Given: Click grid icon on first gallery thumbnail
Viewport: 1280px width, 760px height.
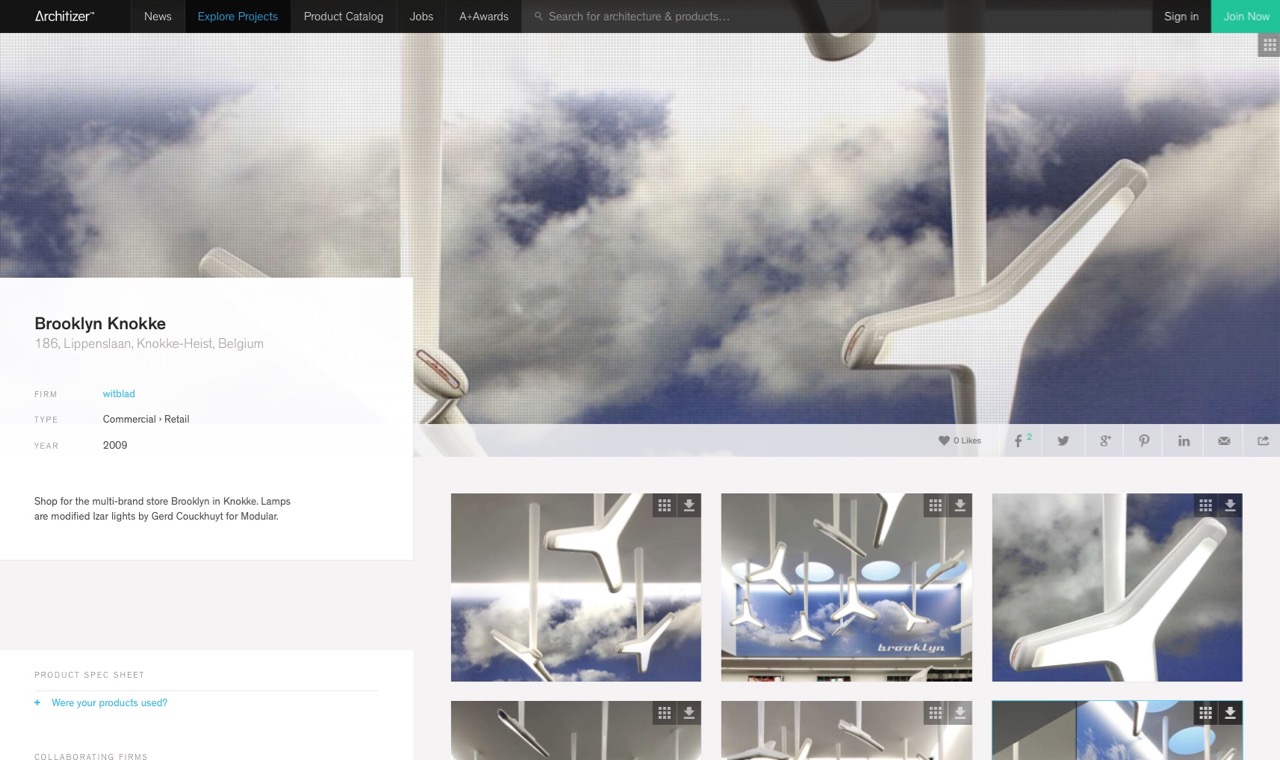Looking at the screenshot, I should 665,505.
